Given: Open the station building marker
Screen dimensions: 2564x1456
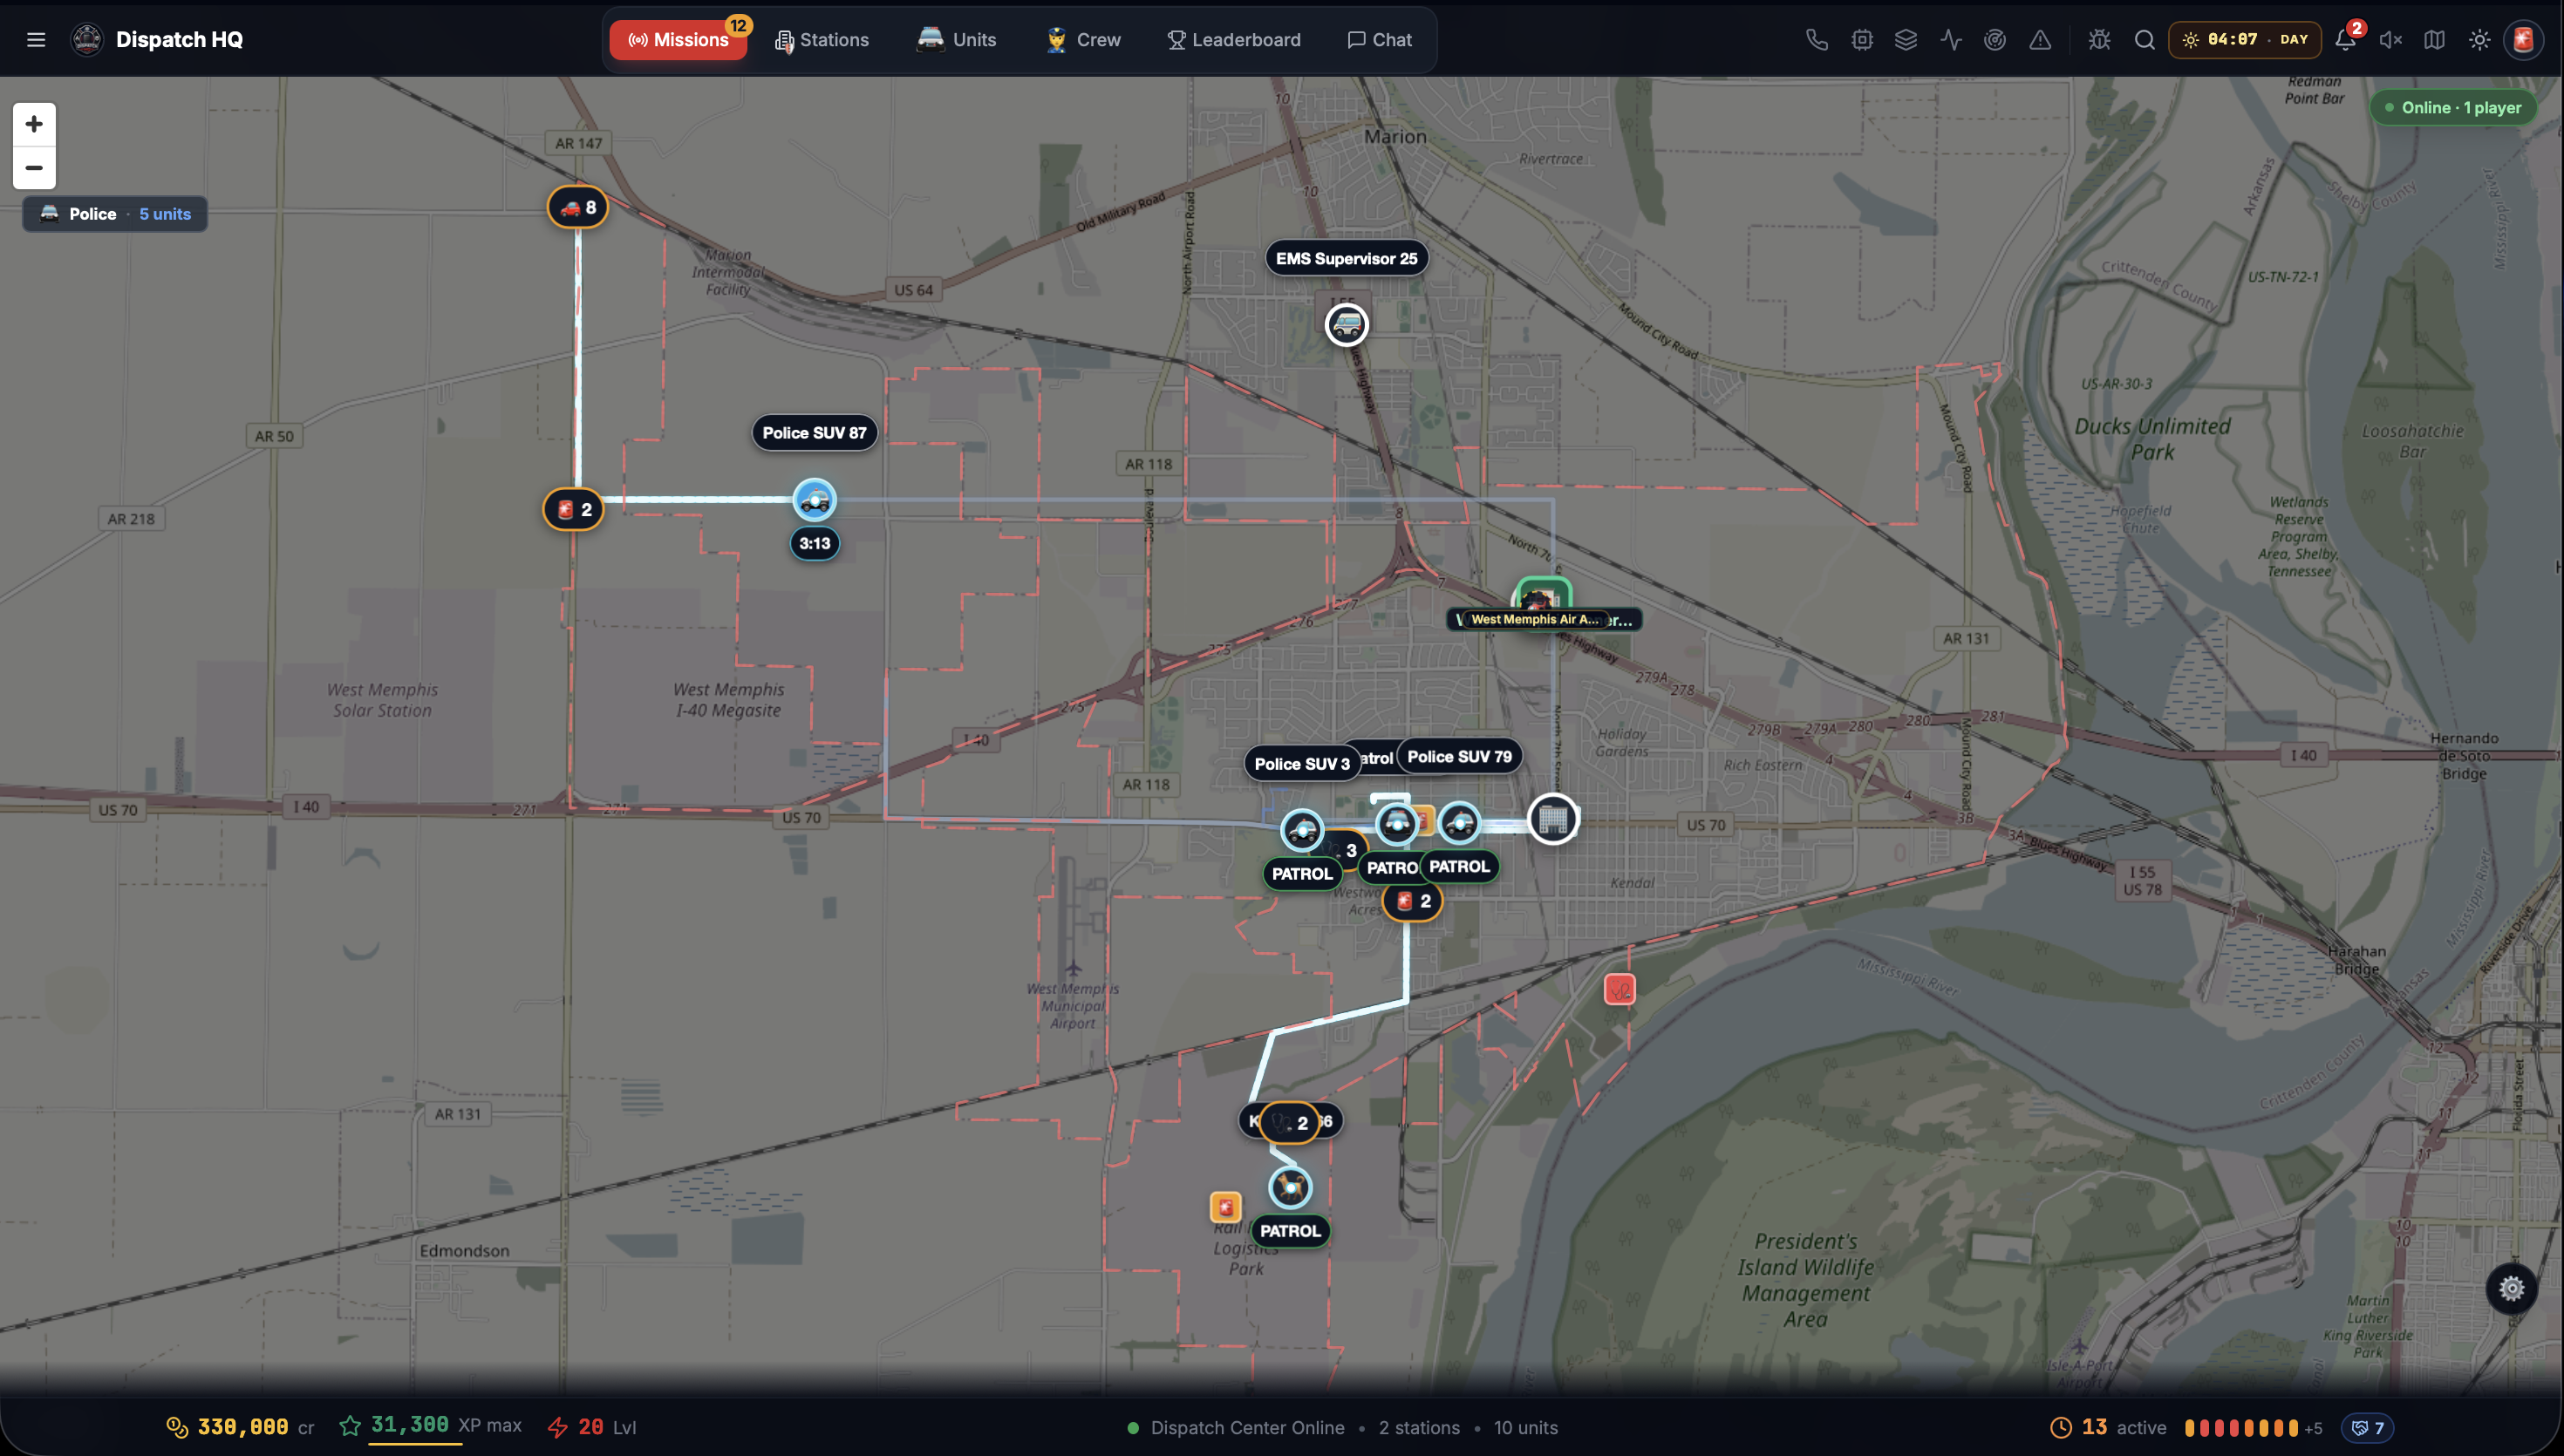Looking at the screenshot, I should (x=1553, y=820).
